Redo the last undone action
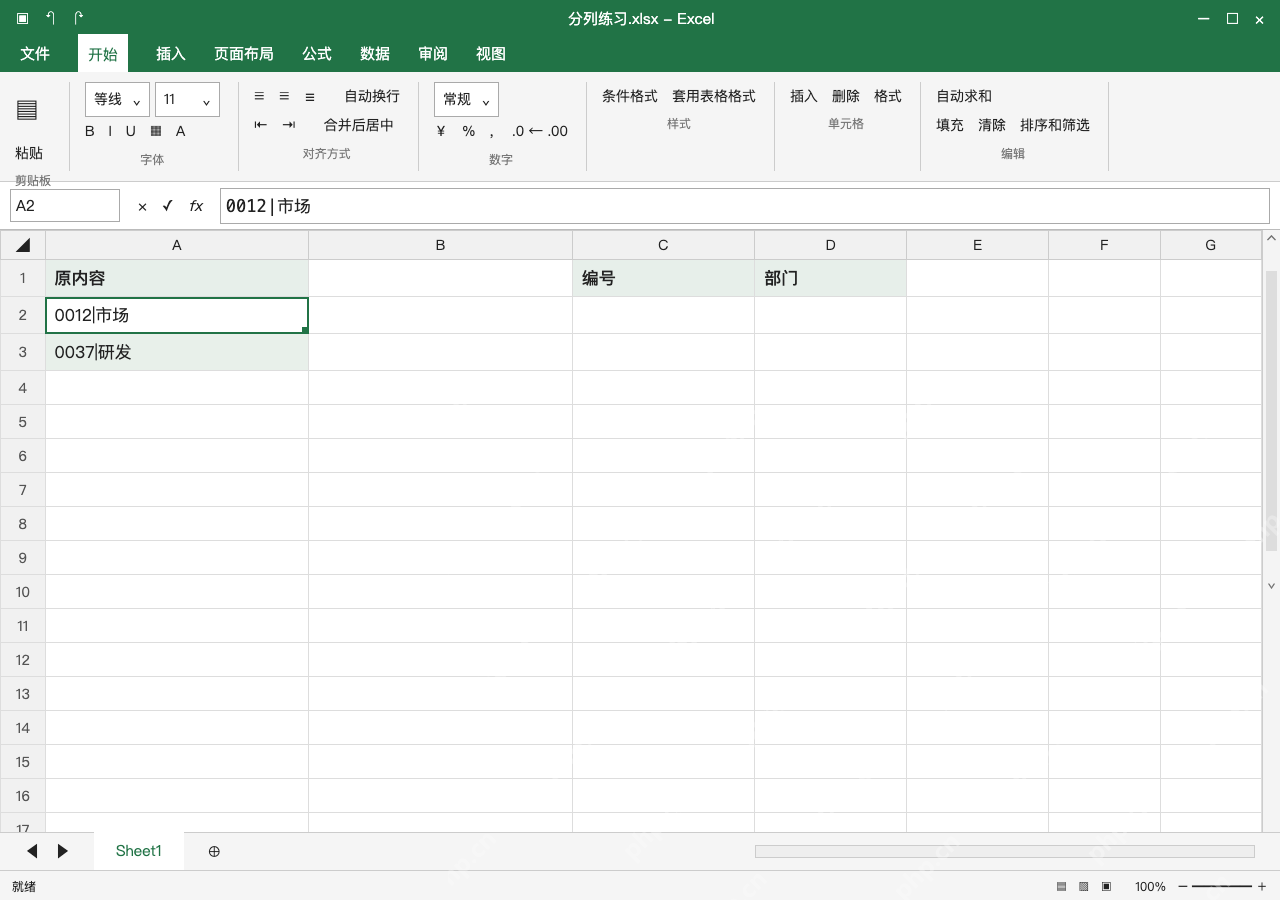Viewport: 1280px width, 900px height. pyautogui.click(x=78, y=18)
